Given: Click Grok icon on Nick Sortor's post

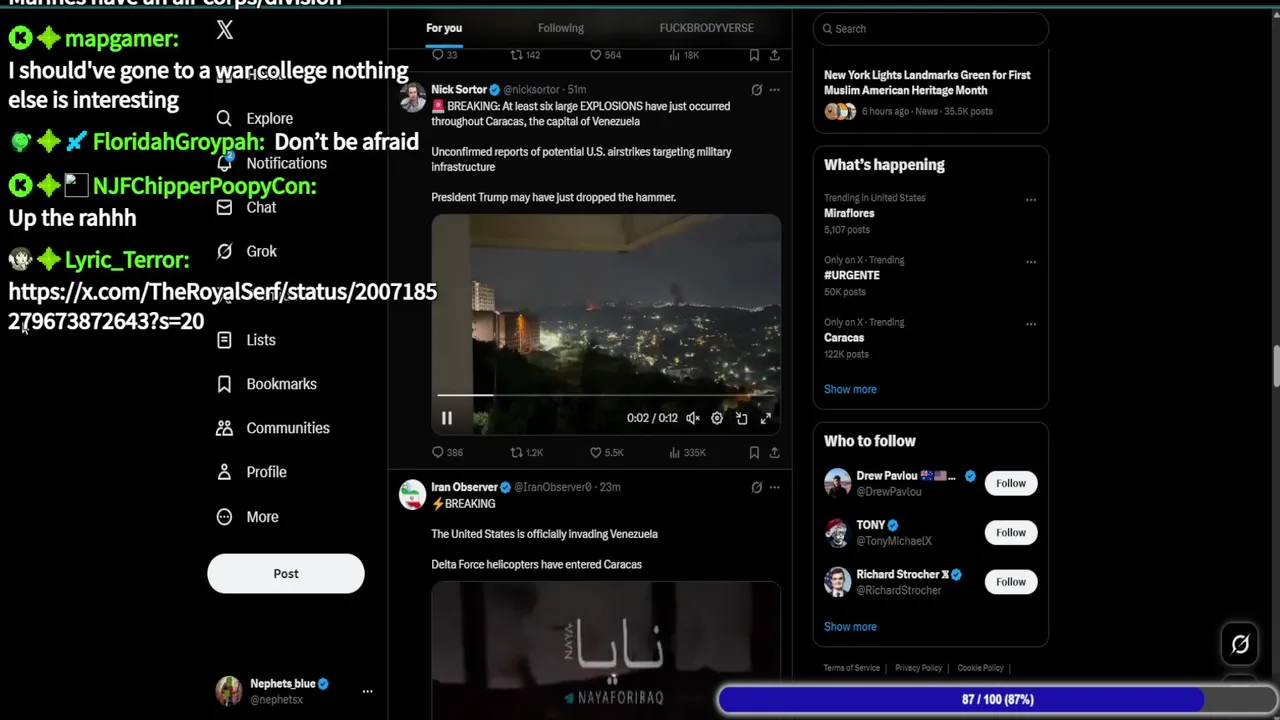Looking at the screenshot, I should (x=756, y=90).
